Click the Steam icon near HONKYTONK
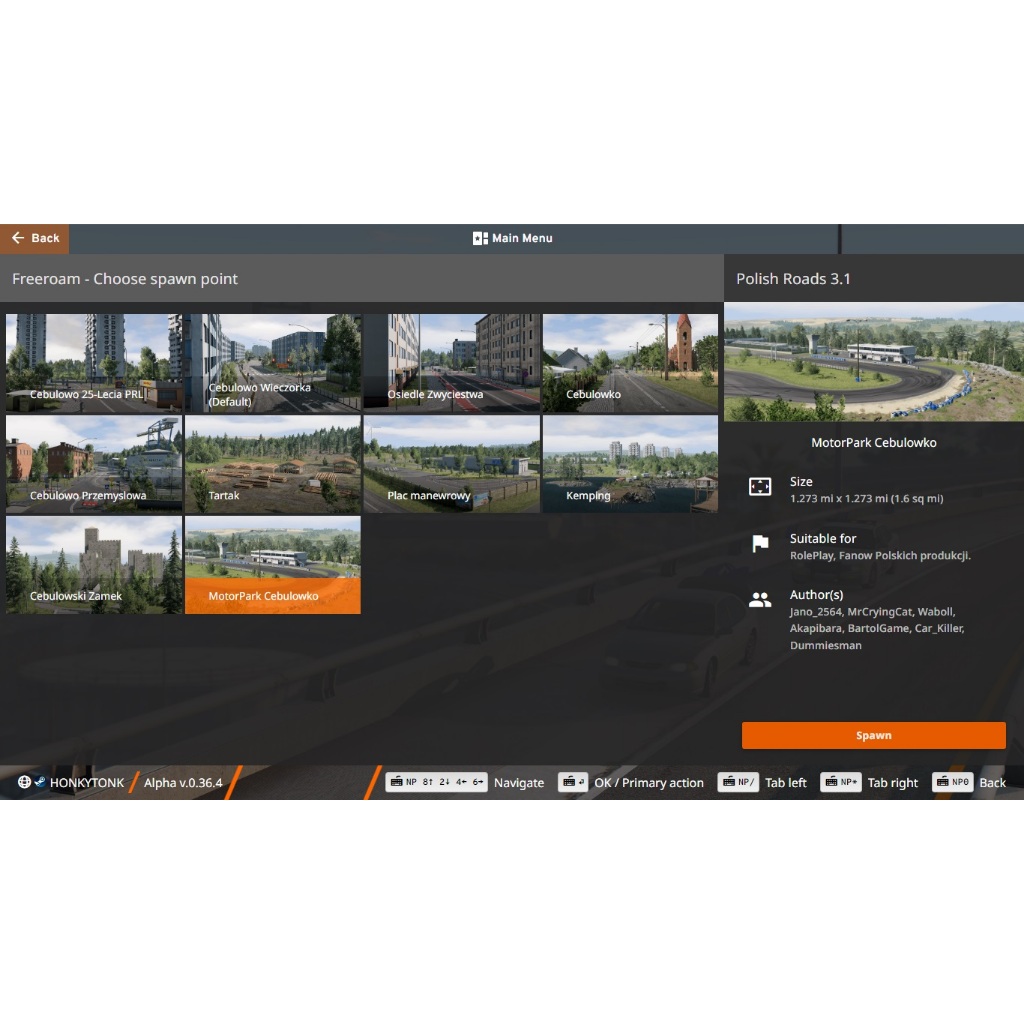The image size is (1024, 1024). (x=40, y=782)
